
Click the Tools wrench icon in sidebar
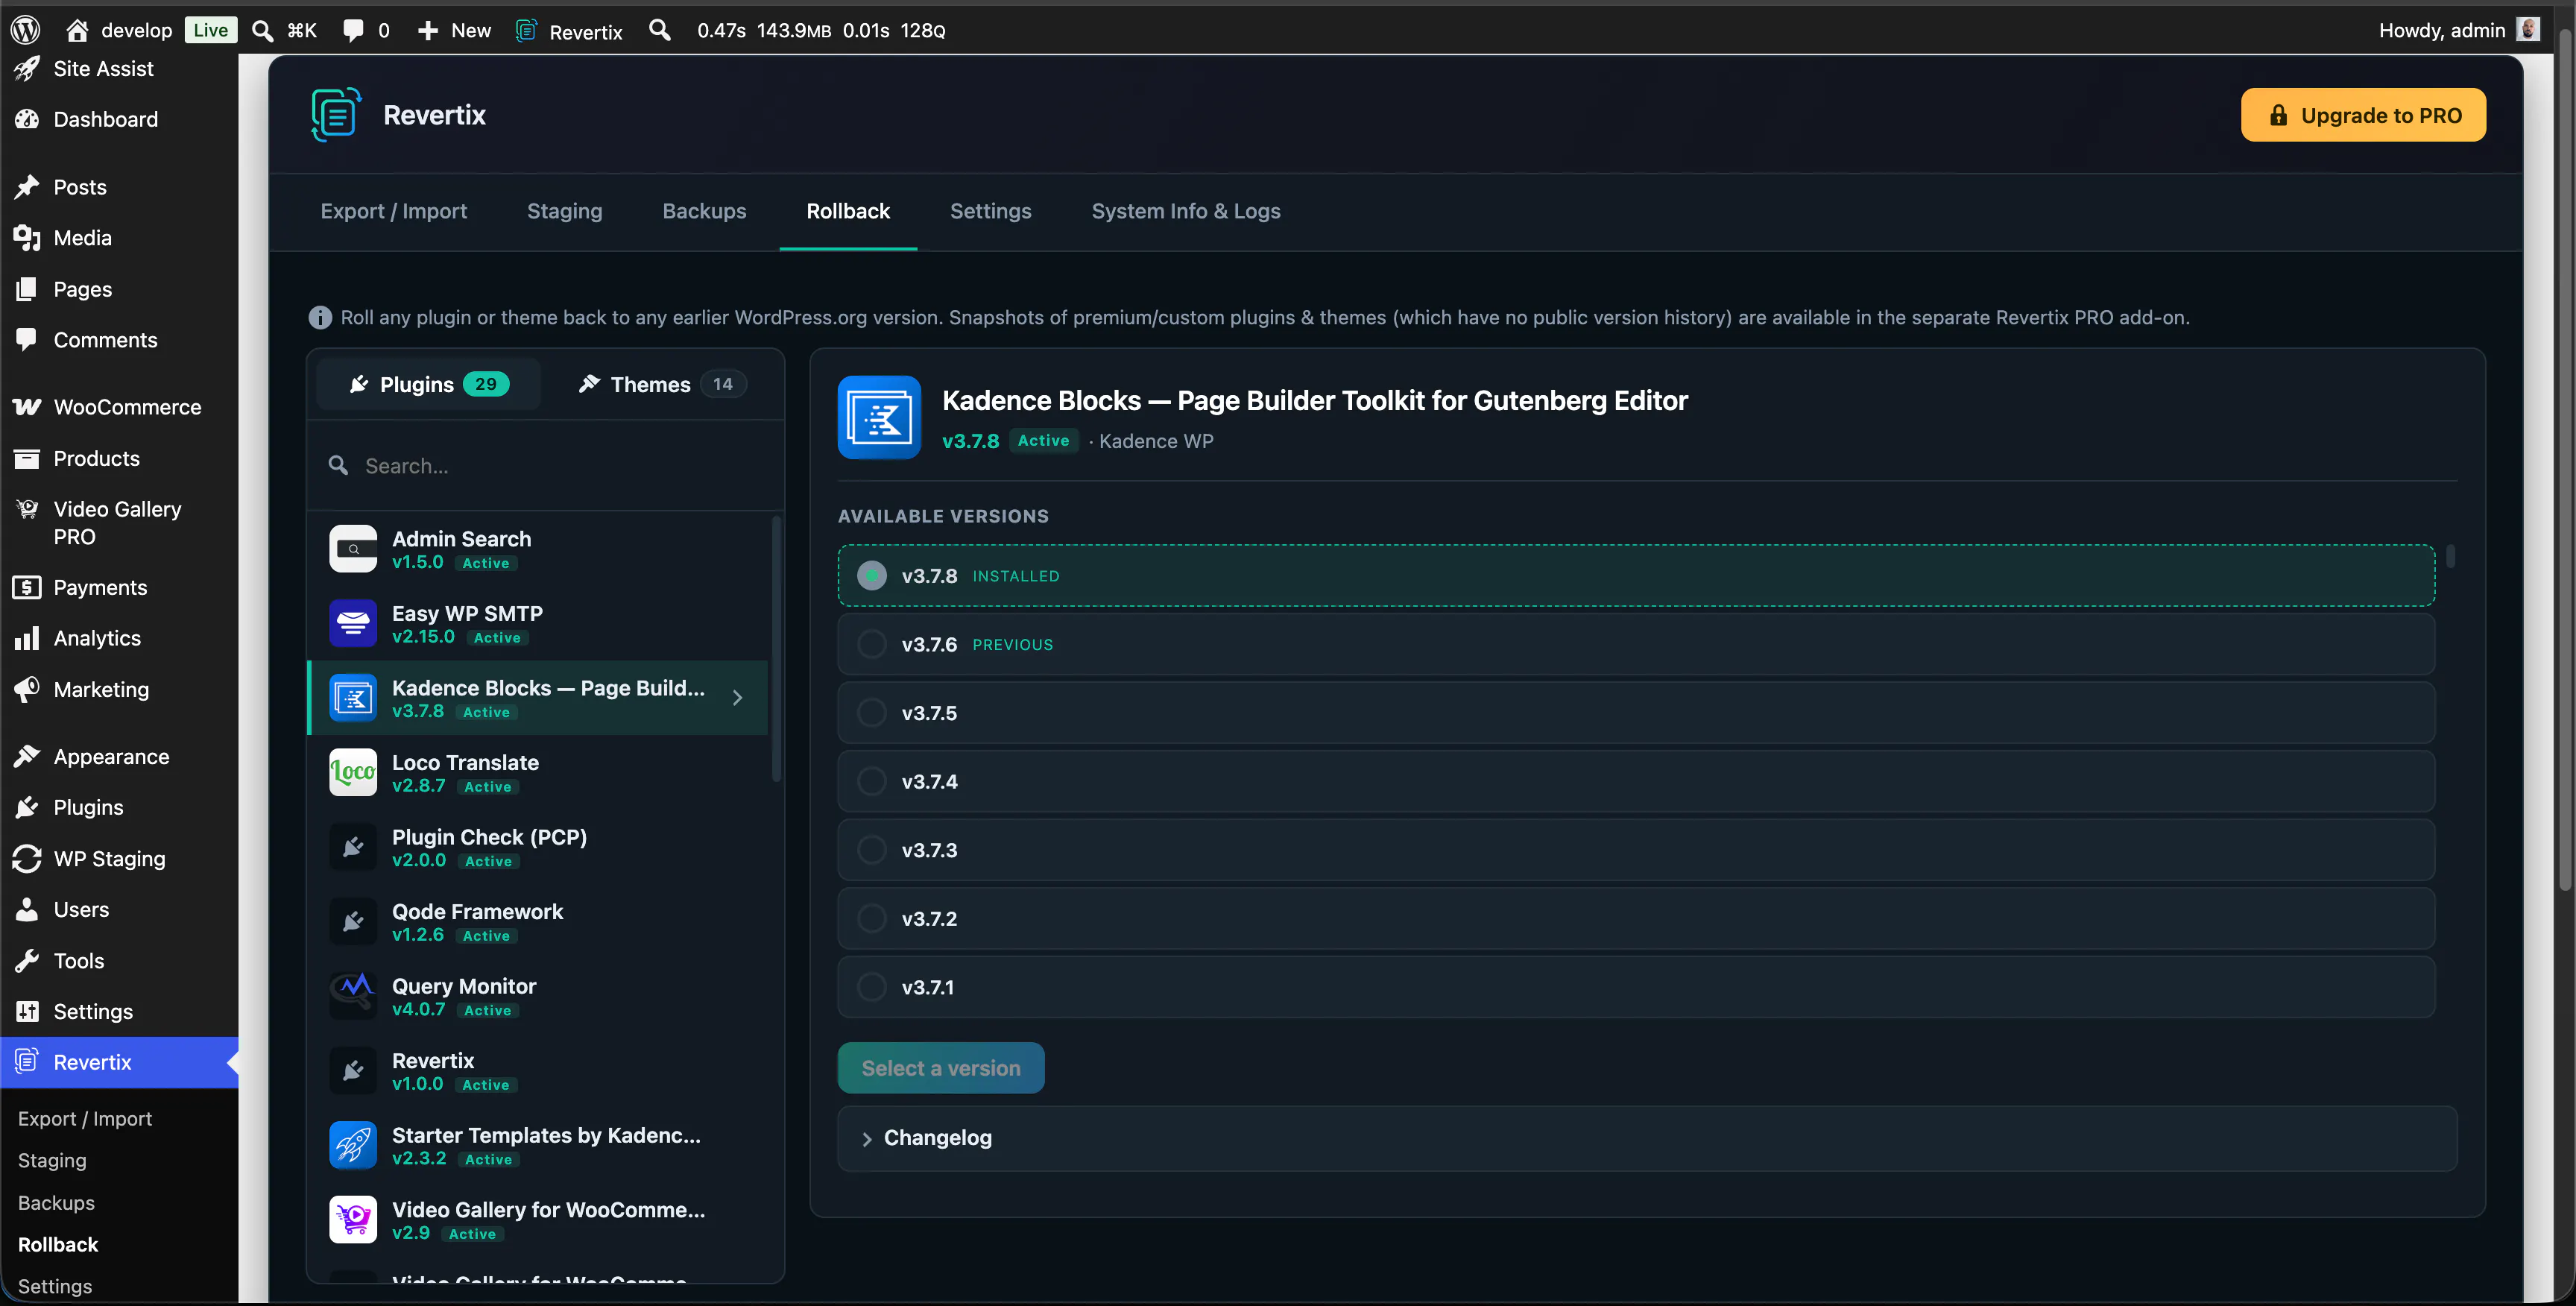(27, 961)
